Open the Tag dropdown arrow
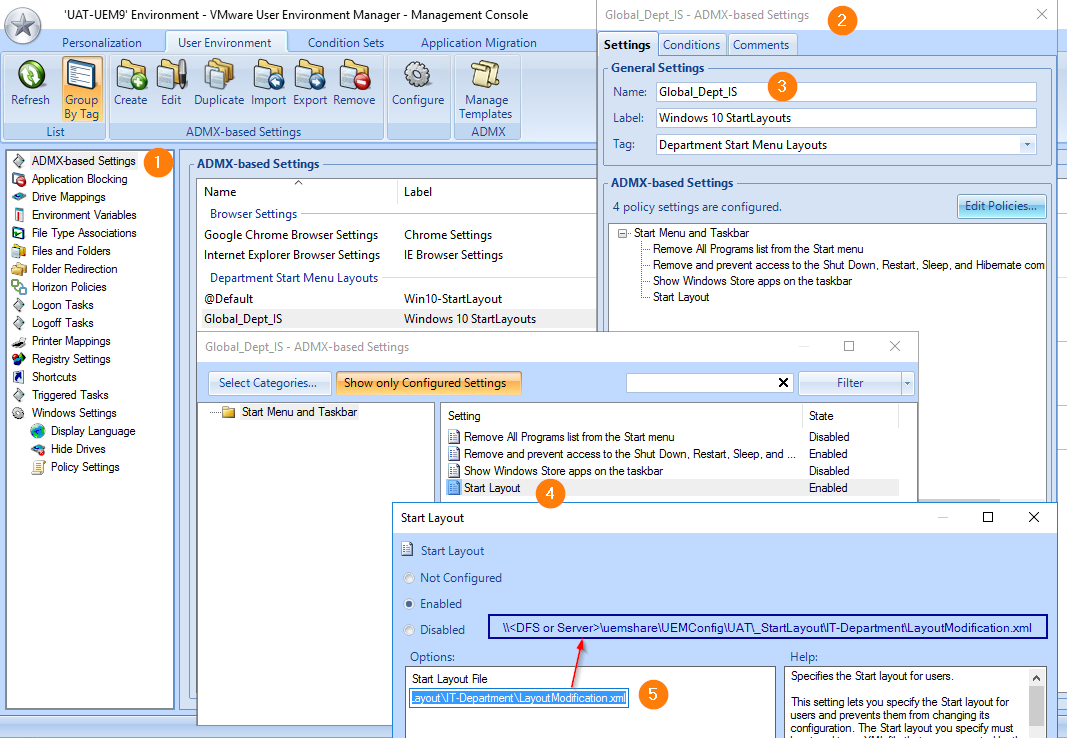1067x738 pixels. click(1027, 145)
